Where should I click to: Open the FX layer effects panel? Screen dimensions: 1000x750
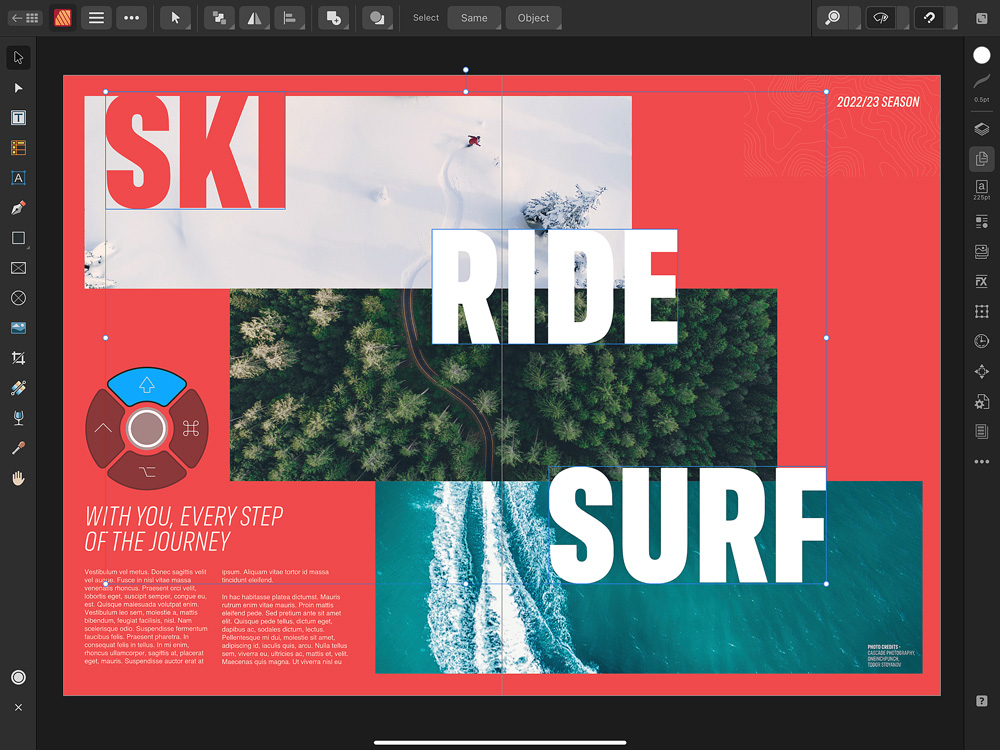[x=981, y=282]
